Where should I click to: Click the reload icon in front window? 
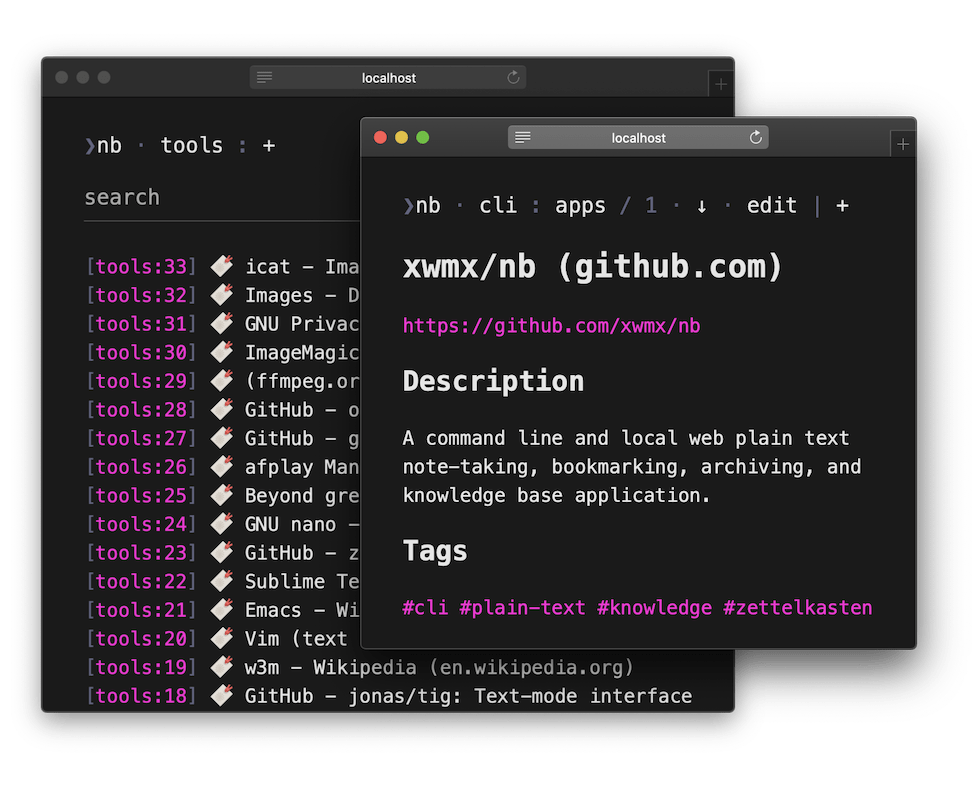click(756, 138)
